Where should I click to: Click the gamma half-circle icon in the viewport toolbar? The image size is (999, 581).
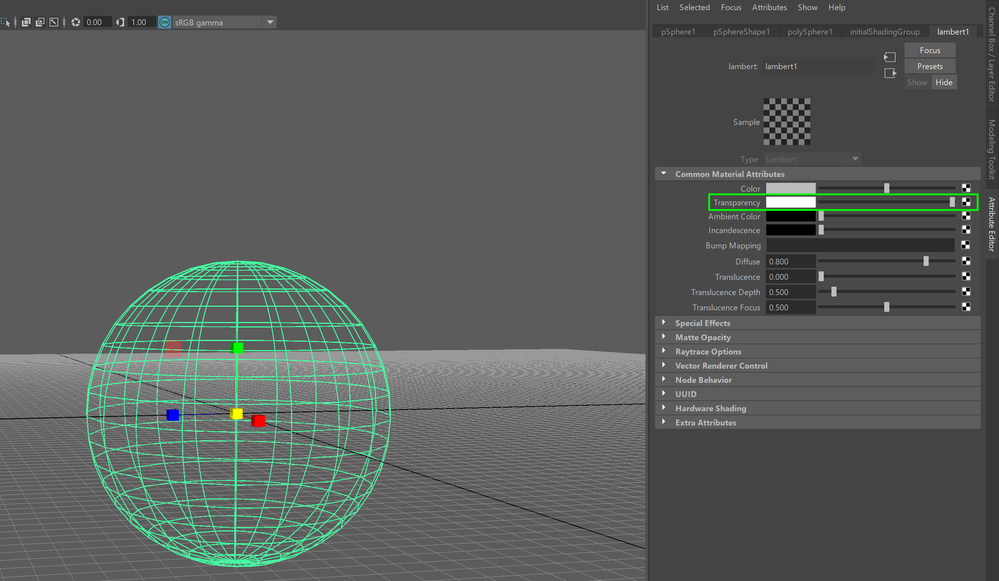tap(120, 22)
